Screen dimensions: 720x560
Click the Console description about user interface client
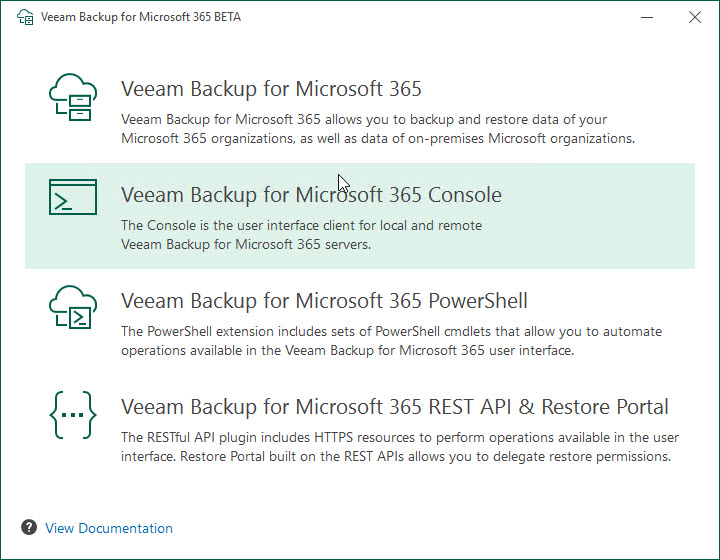click(301, 235)
